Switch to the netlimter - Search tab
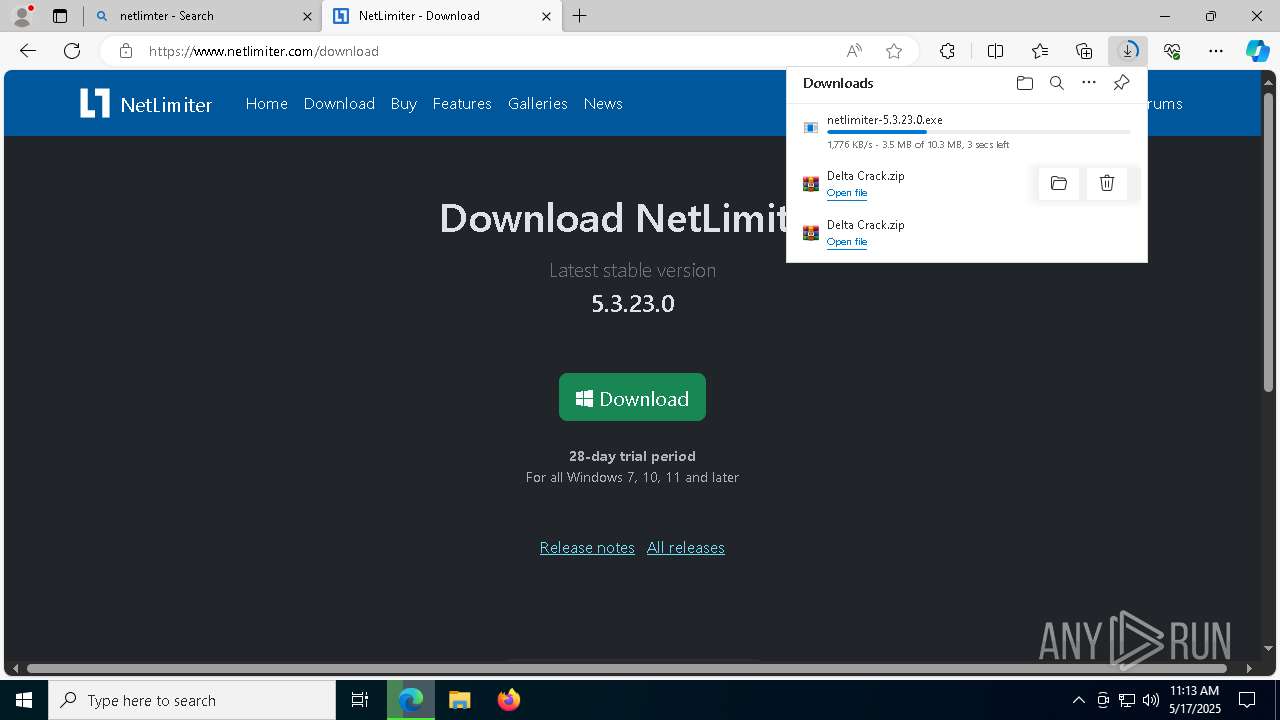 pos(203,16)
